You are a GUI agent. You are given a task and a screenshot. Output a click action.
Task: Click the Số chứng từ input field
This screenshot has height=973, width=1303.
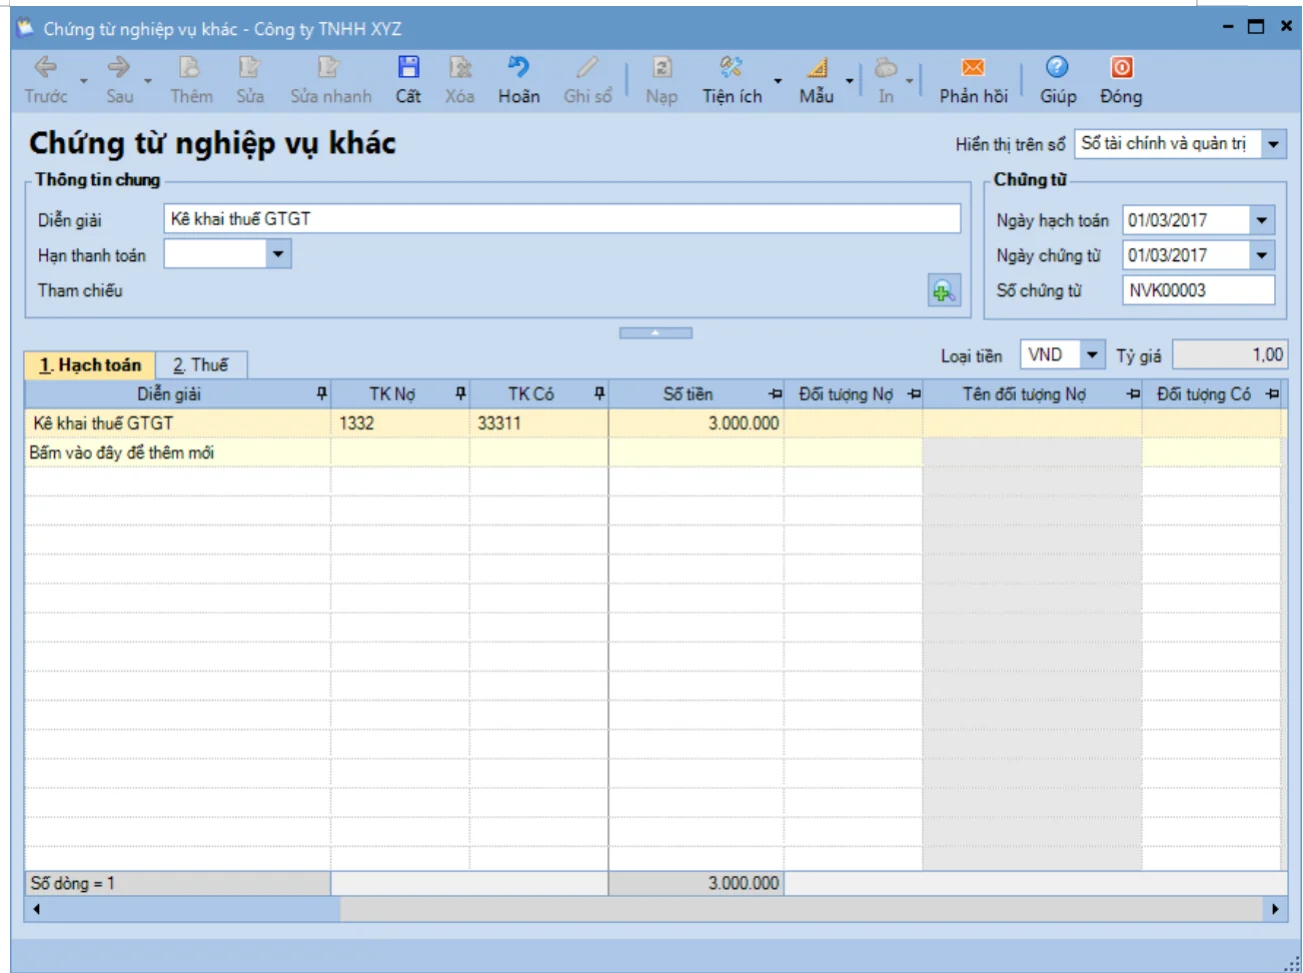[x=1198, y=290]
